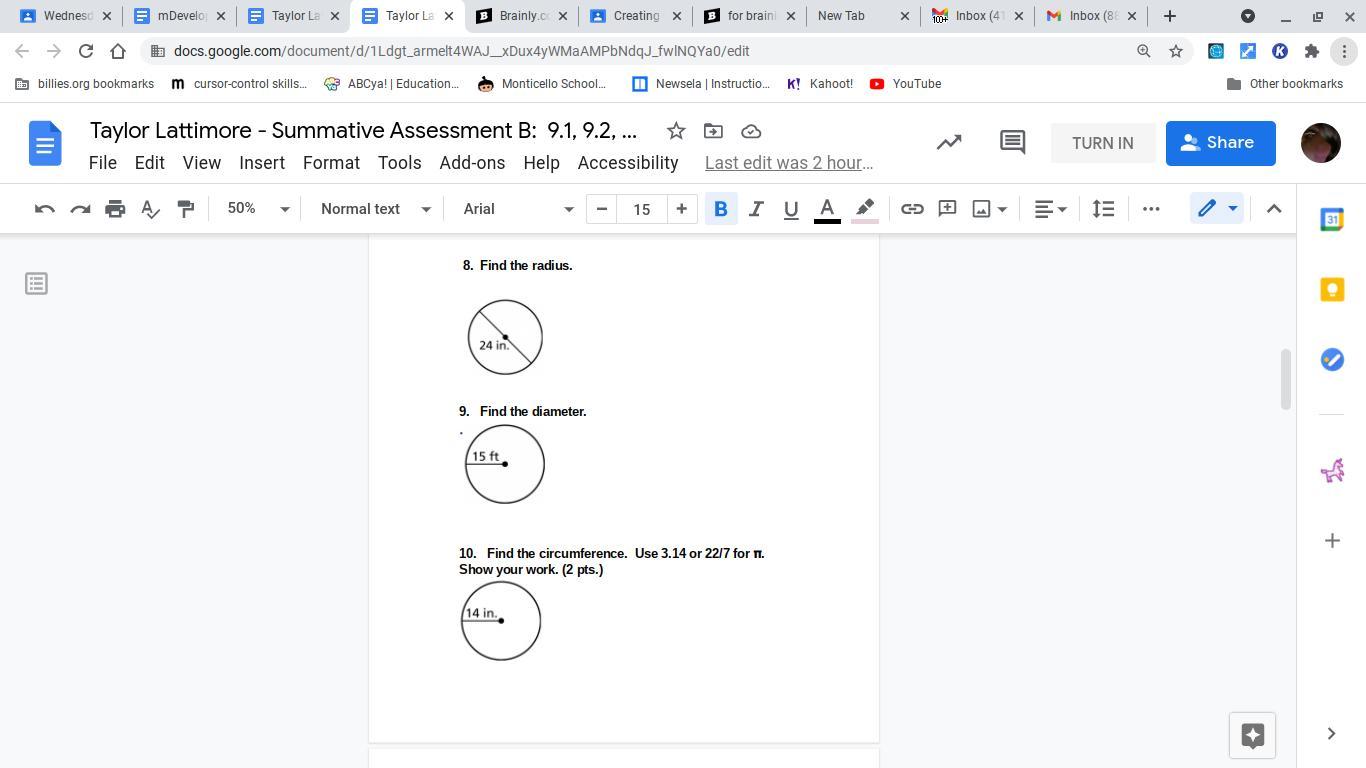Open comment history
Viewport: 1366px width, 768px height.
(1012, 143)
